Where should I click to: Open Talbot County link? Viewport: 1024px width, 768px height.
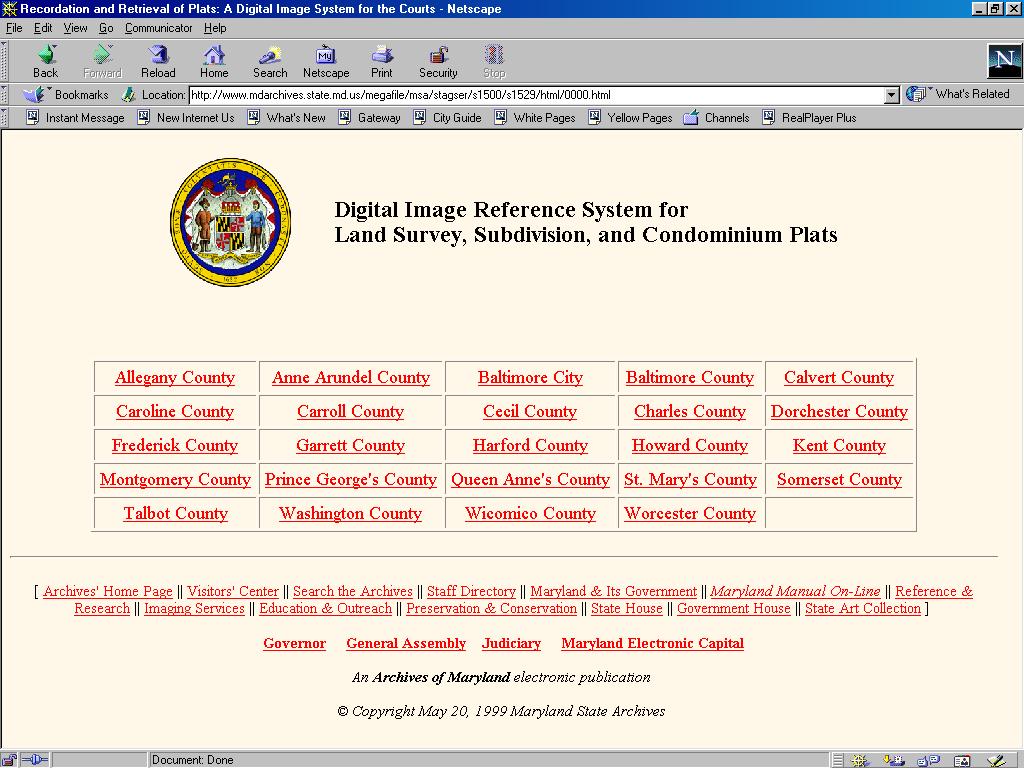[x=176, y=513]
